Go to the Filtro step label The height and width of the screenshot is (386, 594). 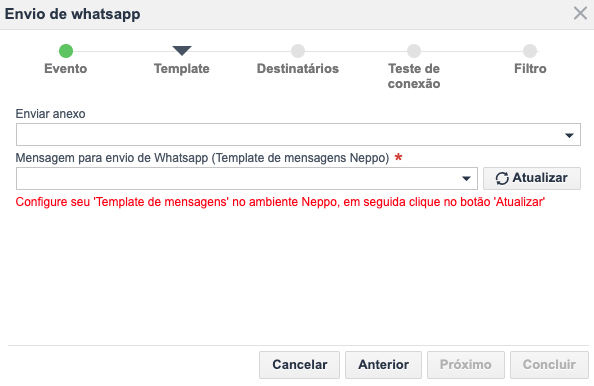[x=530, y=69]
